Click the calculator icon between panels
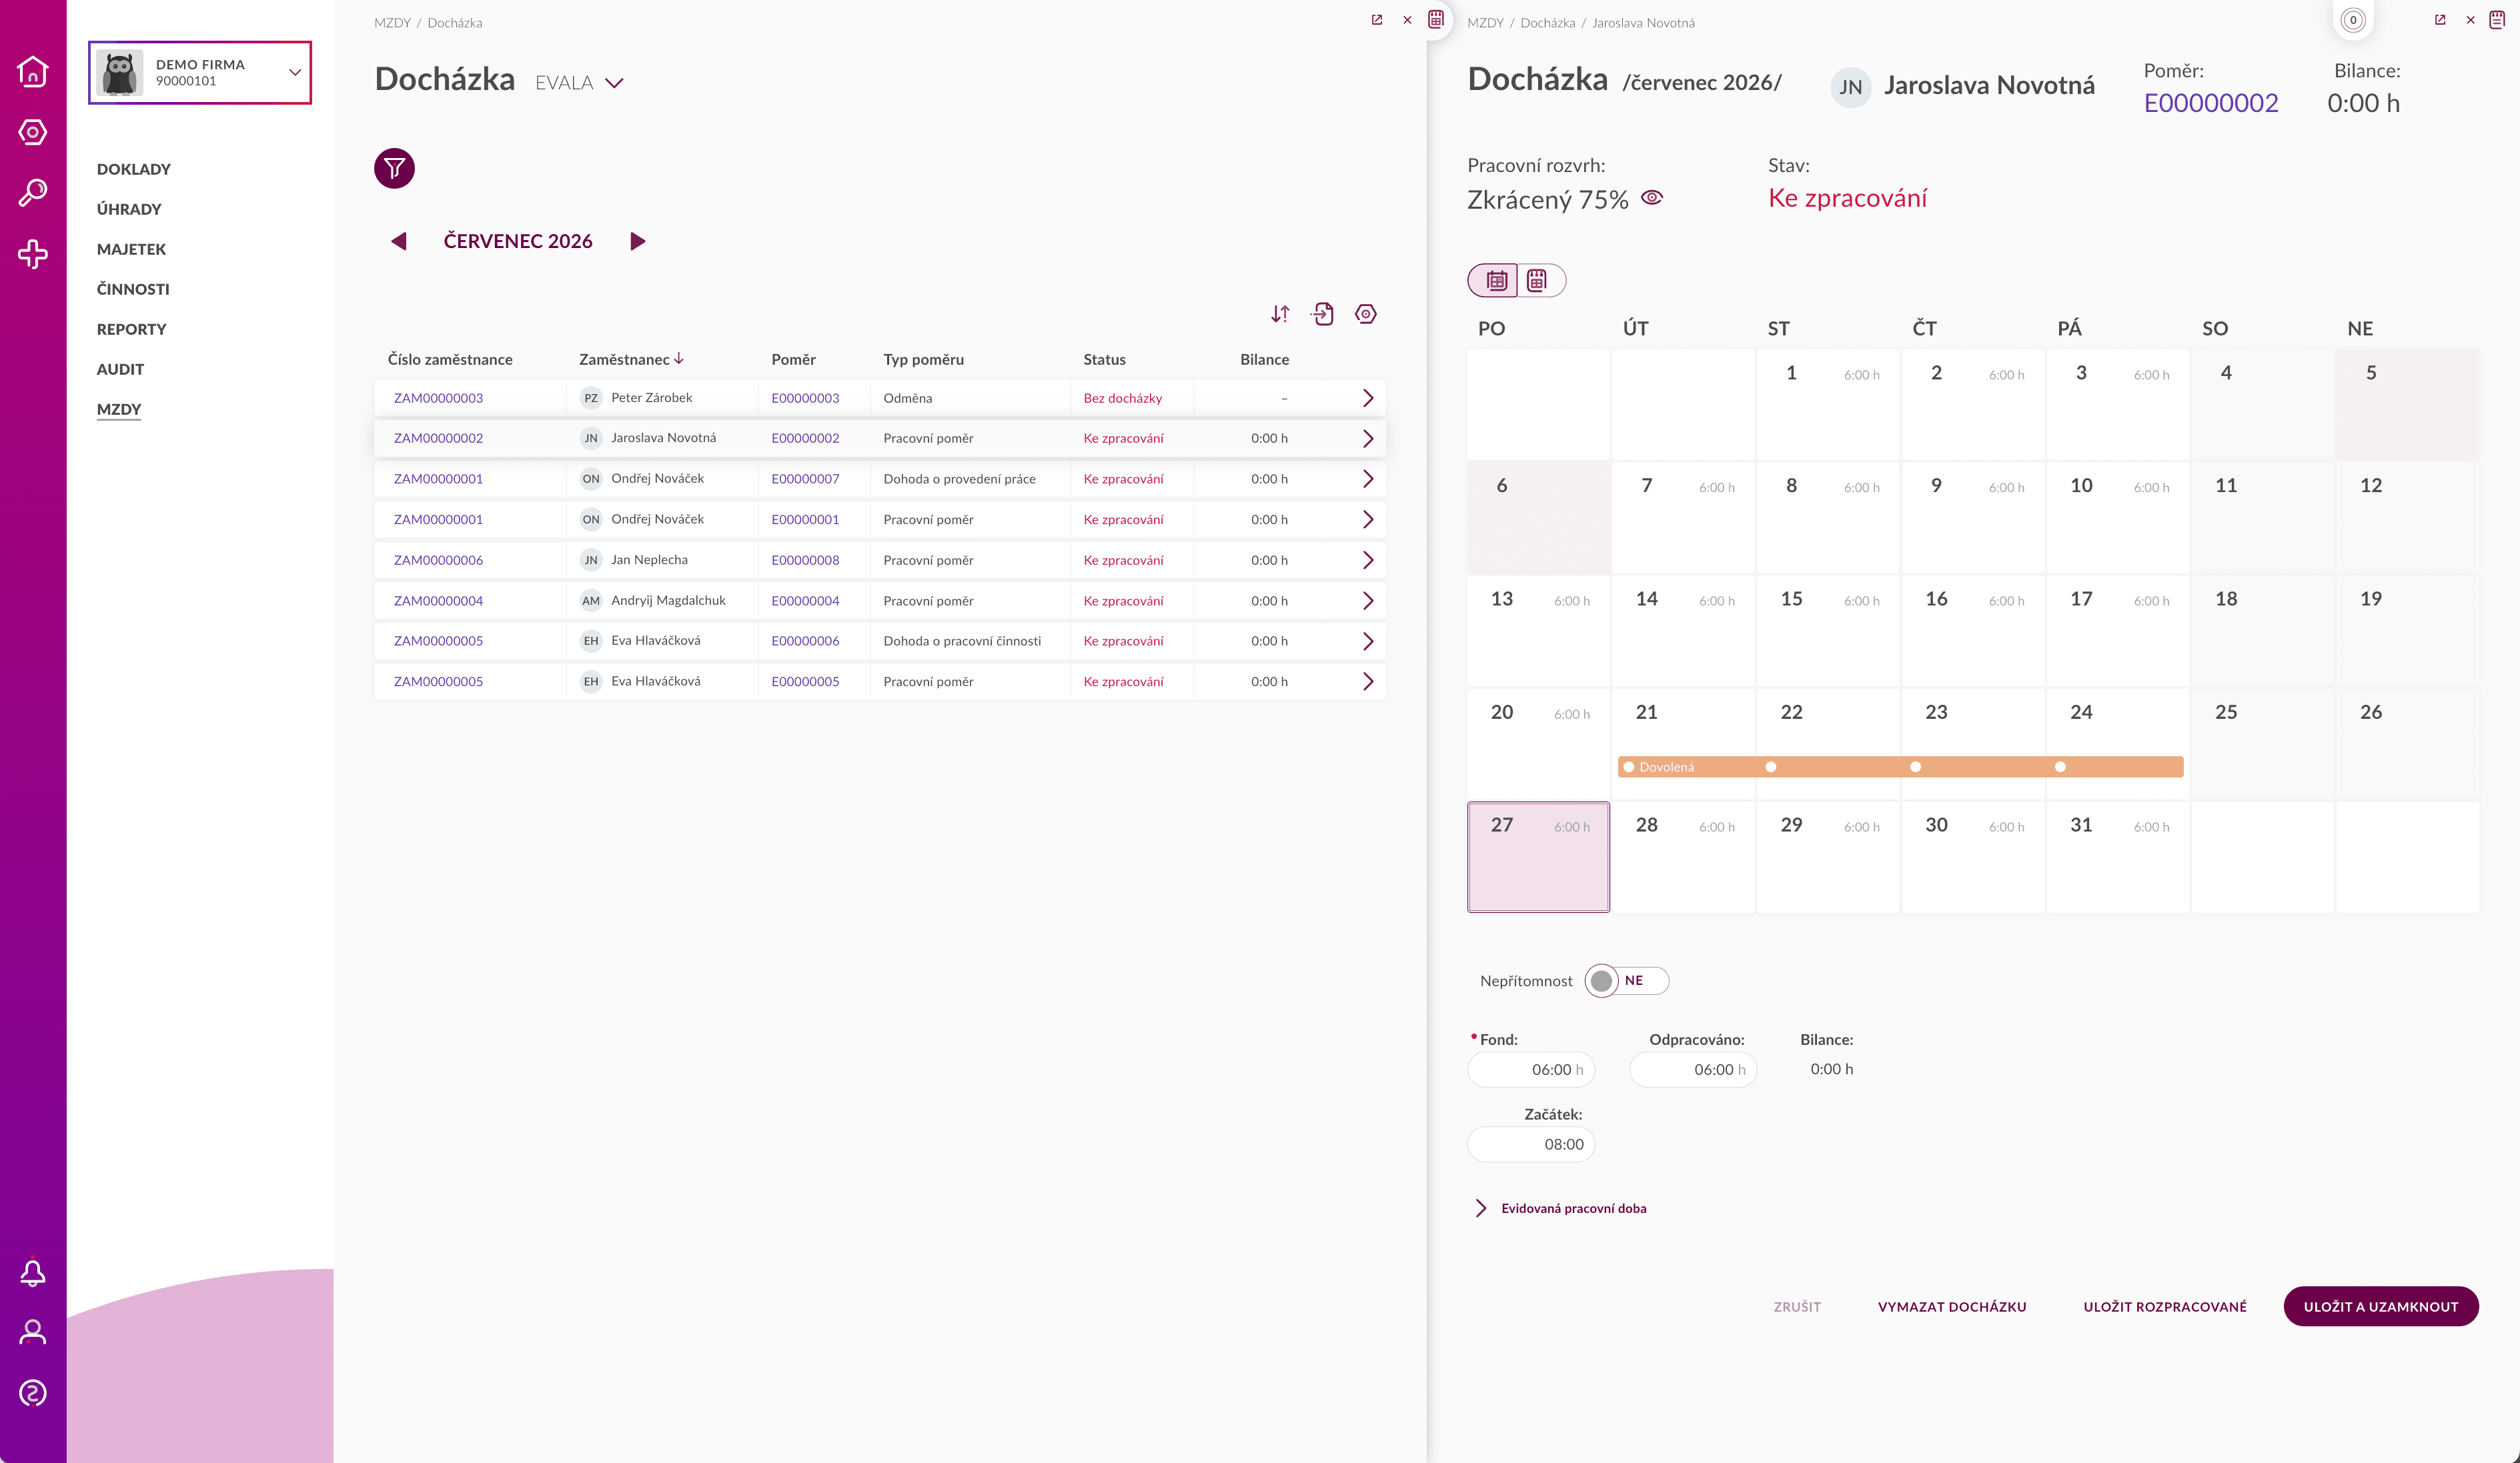The width and height of the screenshot is (2520, 1463). pyautogui.click(x=1436, y=19)
